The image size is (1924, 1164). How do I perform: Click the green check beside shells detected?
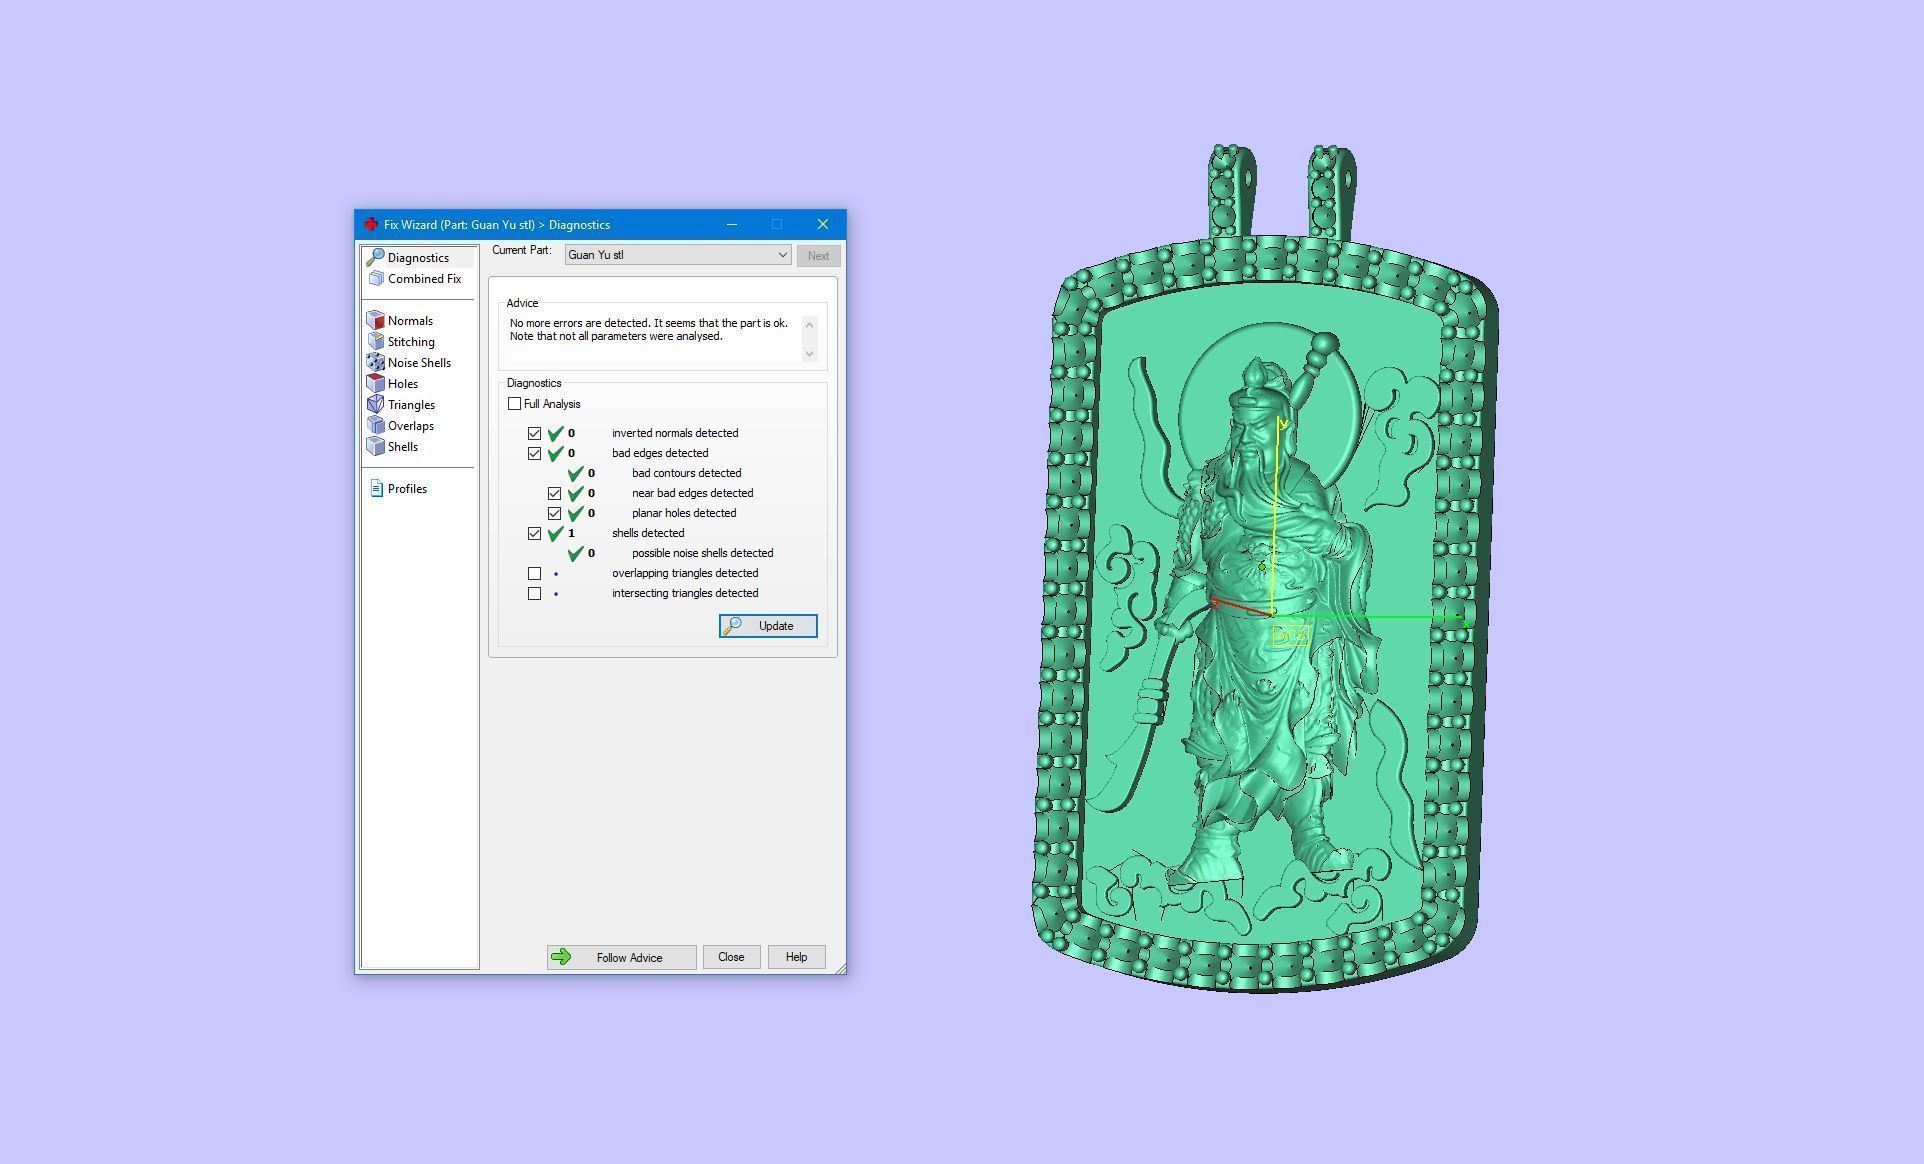[x=556, y=534]
